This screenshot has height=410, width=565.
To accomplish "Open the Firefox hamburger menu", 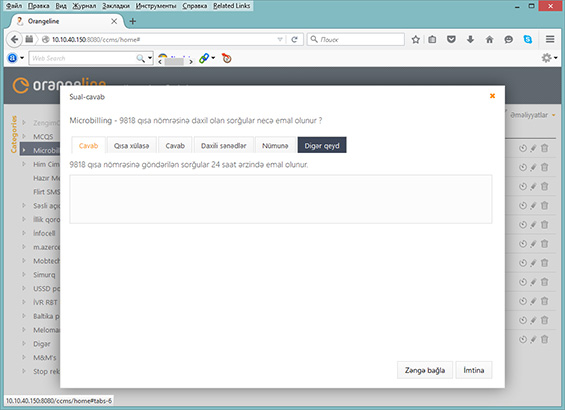I will tap(550, 39).
